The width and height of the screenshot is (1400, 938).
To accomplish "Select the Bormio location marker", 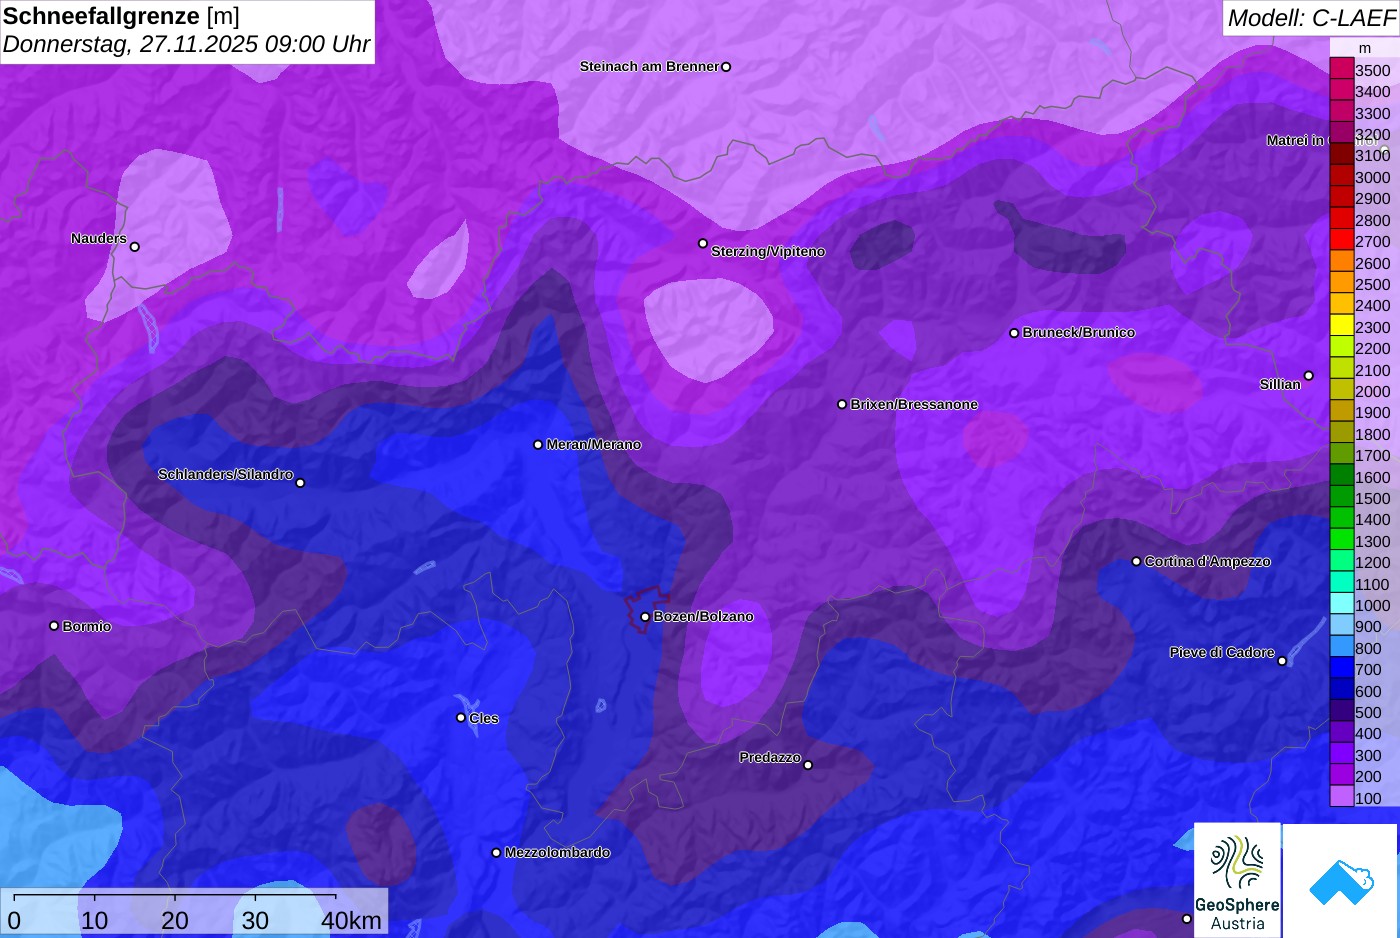I will tap(54, 626).
